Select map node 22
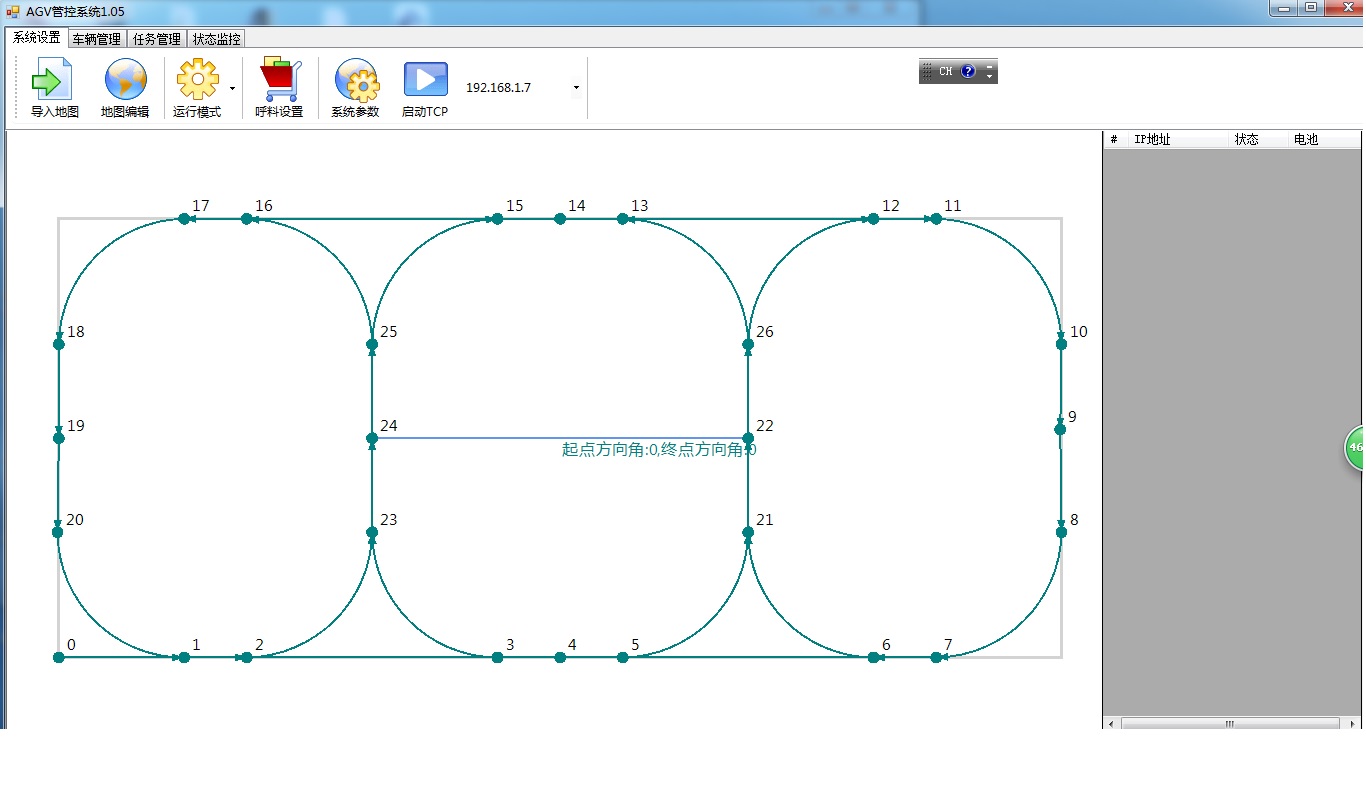This screenshot has width=1366, height=808. pyautogui.click(x=748, y=438)
